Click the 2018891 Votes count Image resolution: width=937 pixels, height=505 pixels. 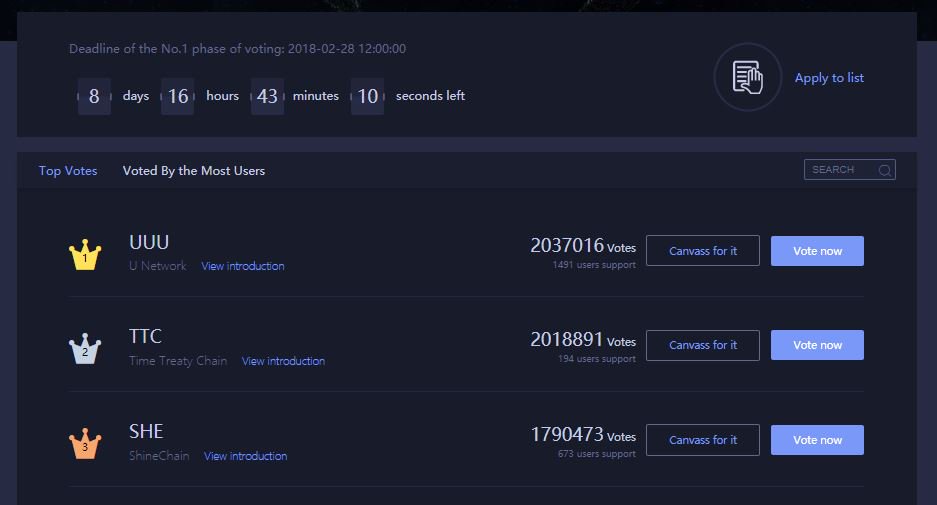(583, 339)
